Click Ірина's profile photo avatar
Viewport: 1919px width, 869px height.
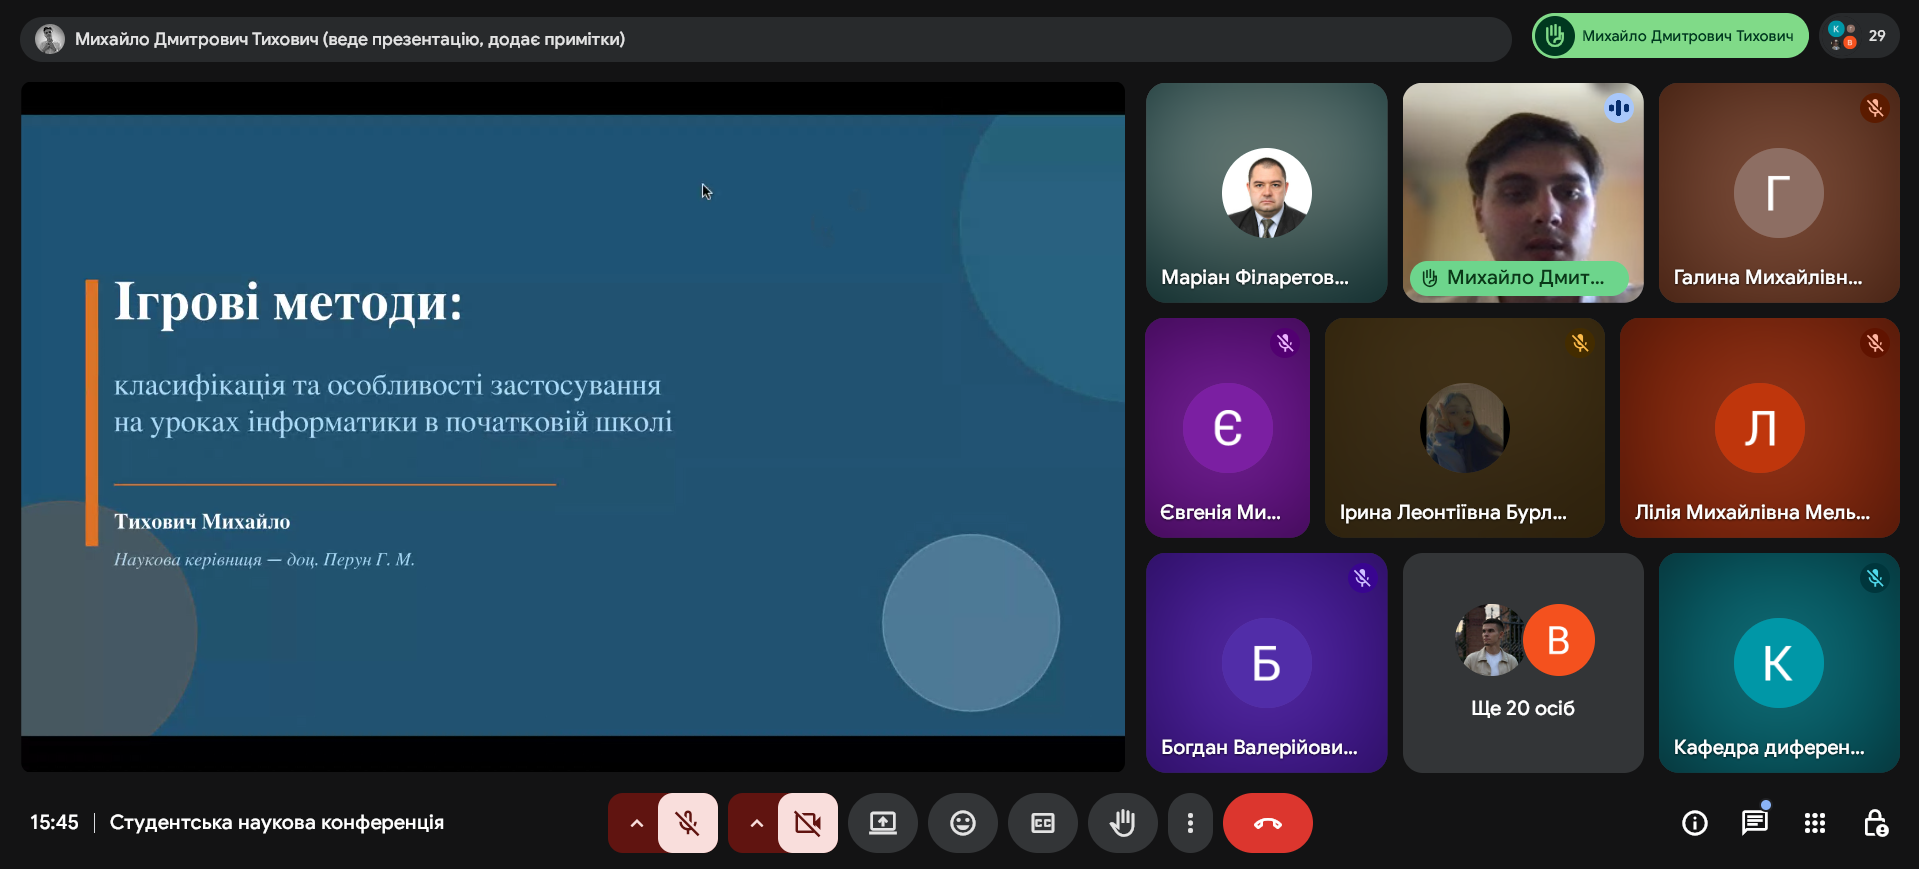pyautogui.click(x=1465, y=428)
